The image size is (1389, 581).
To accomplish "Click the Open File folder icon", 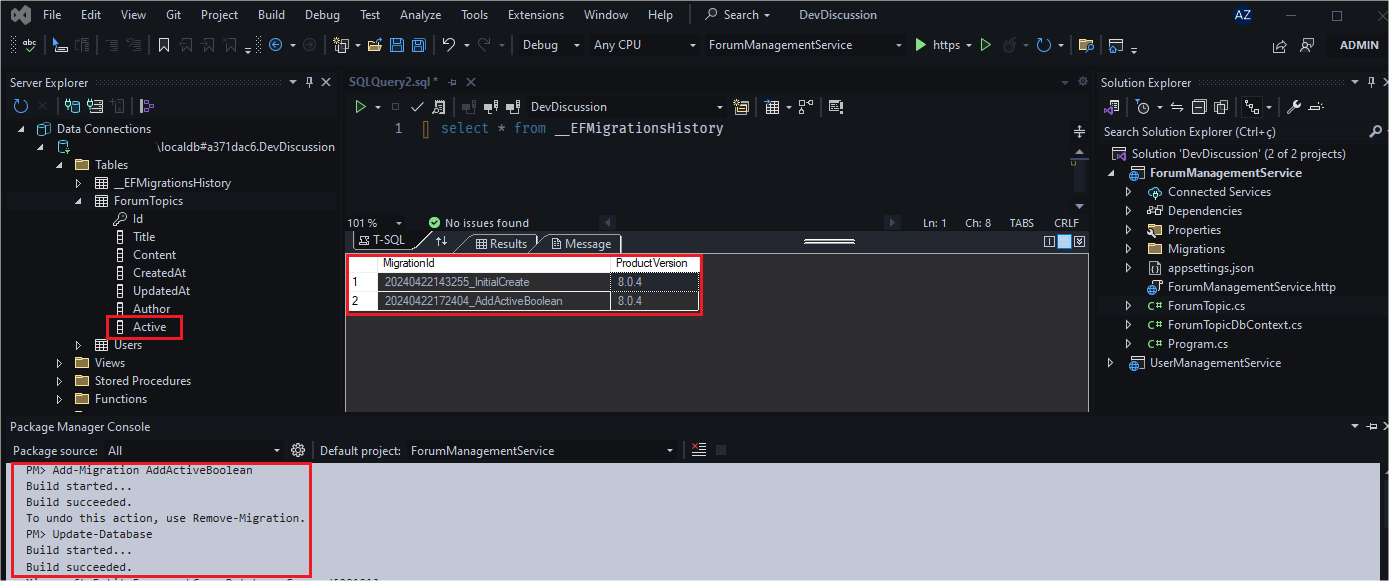I will [375, 45].
